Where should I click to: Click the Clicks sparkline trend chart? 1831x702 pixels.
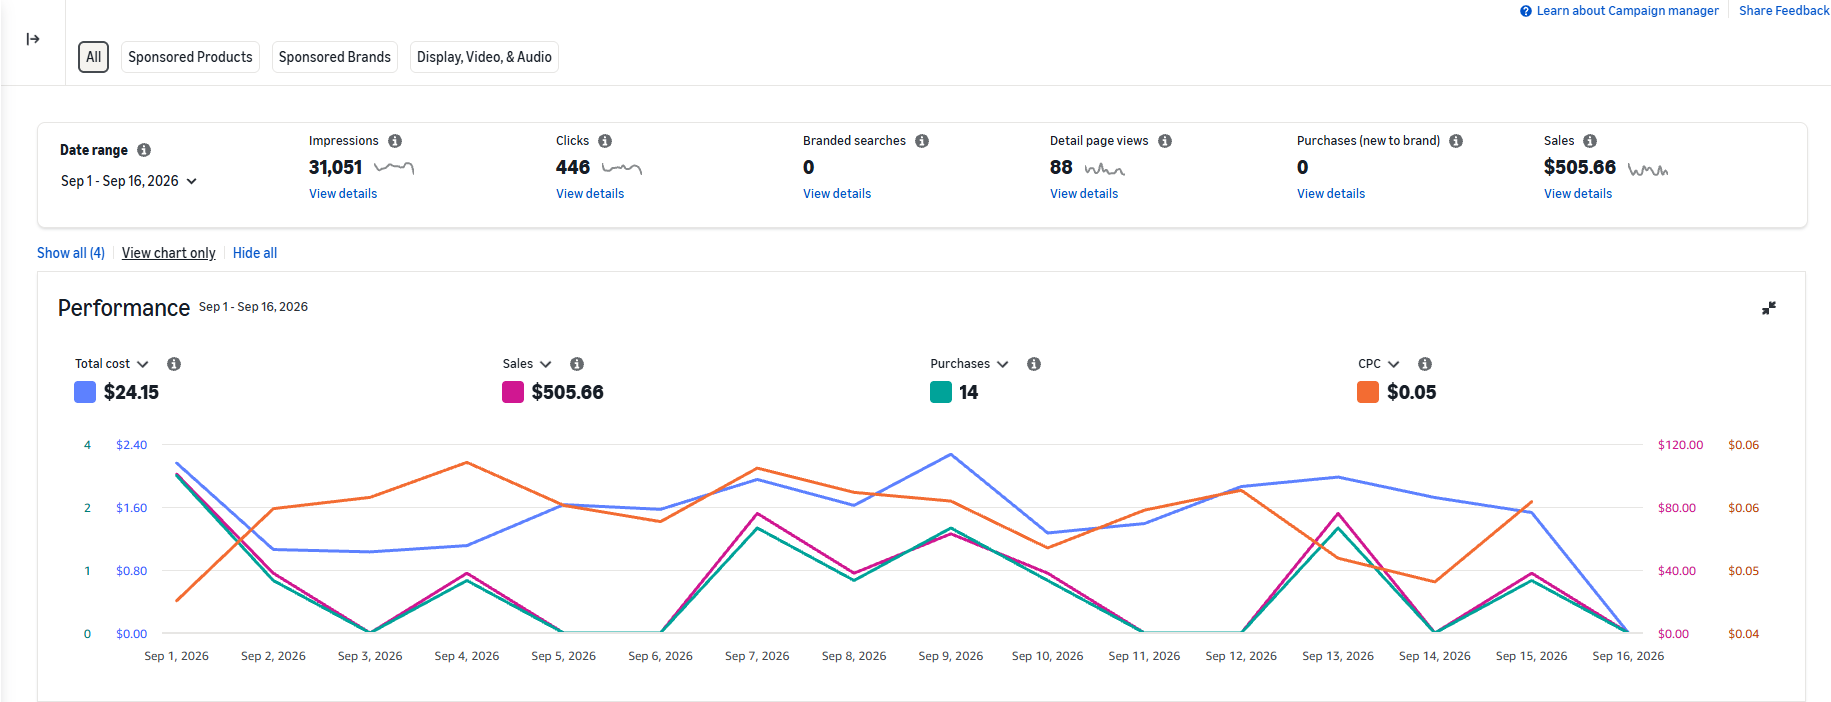point(622,168)
